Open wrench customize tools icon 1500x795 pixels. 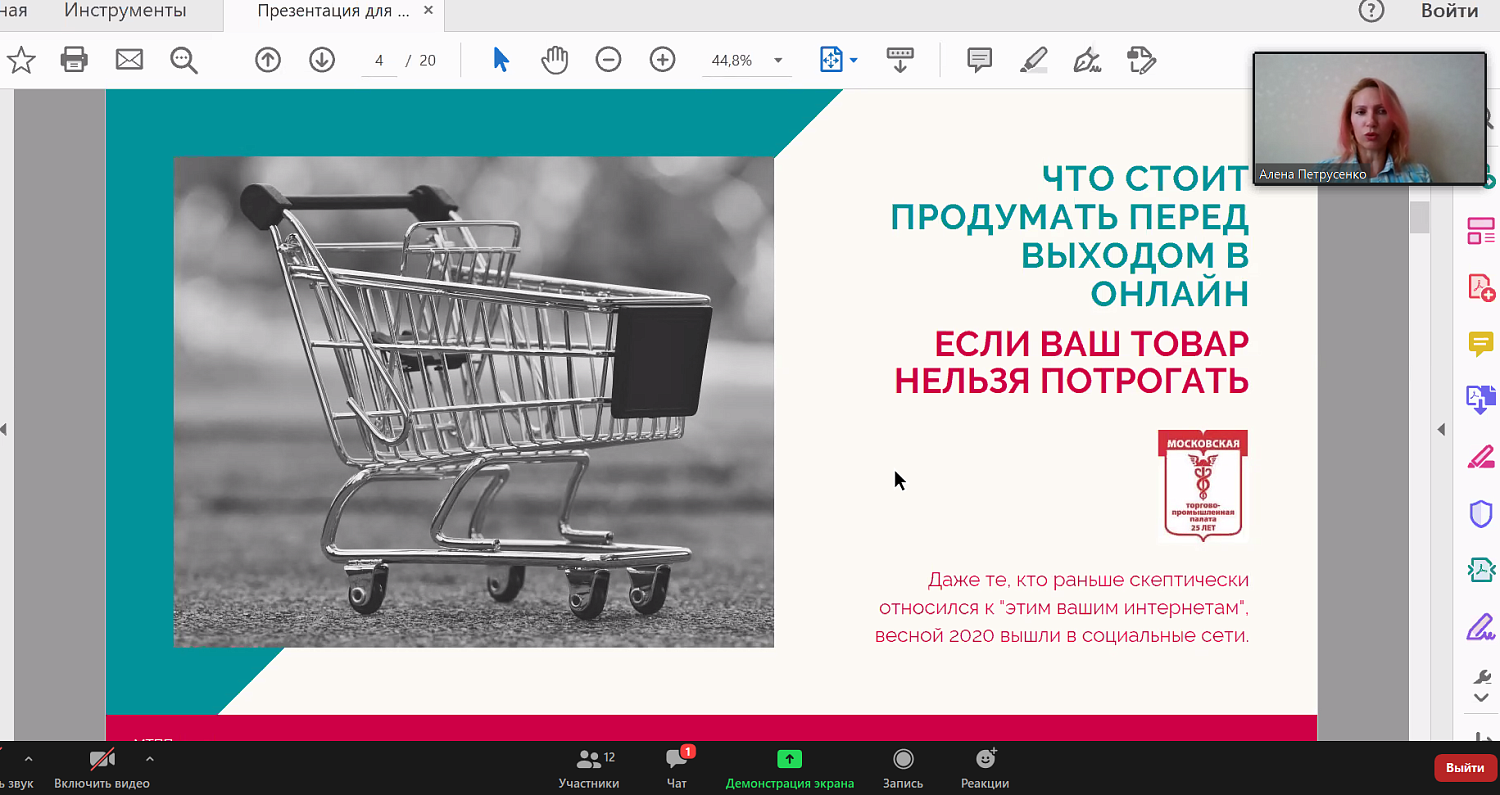1482,678
